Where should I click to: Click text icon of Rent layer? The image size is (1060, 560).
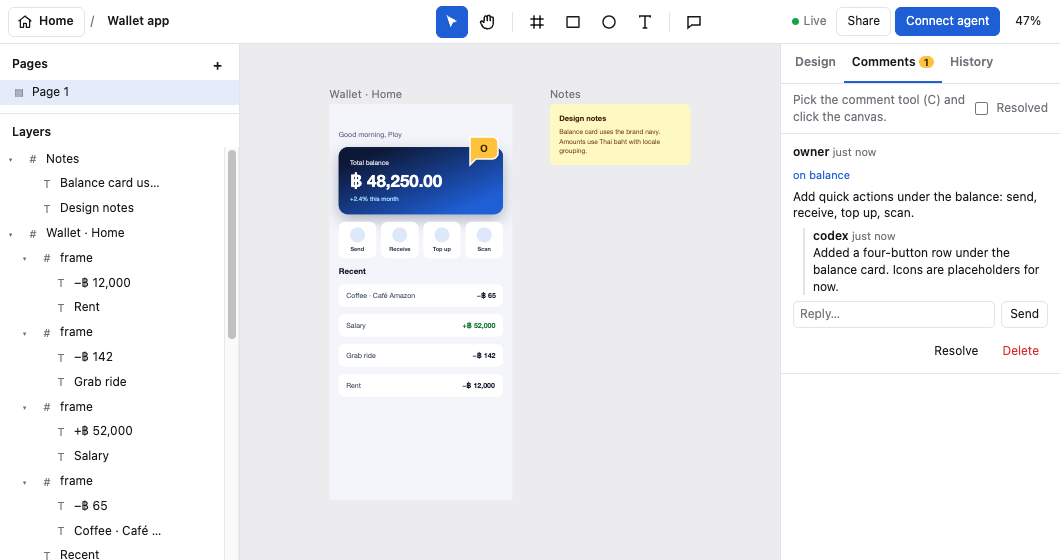click(61, 308)
